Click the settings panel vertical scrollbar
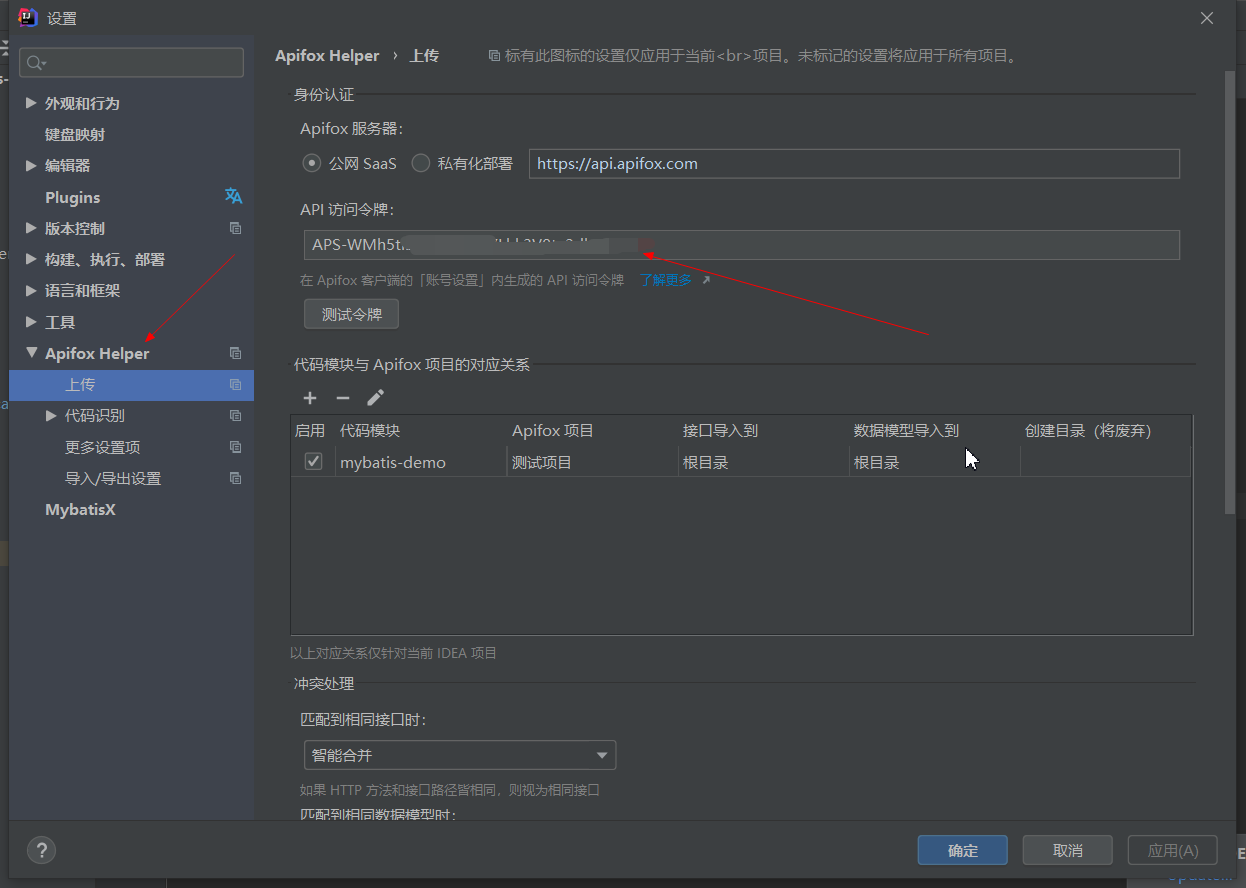This screenshot has width=1246, height=888. (1230, 292)
